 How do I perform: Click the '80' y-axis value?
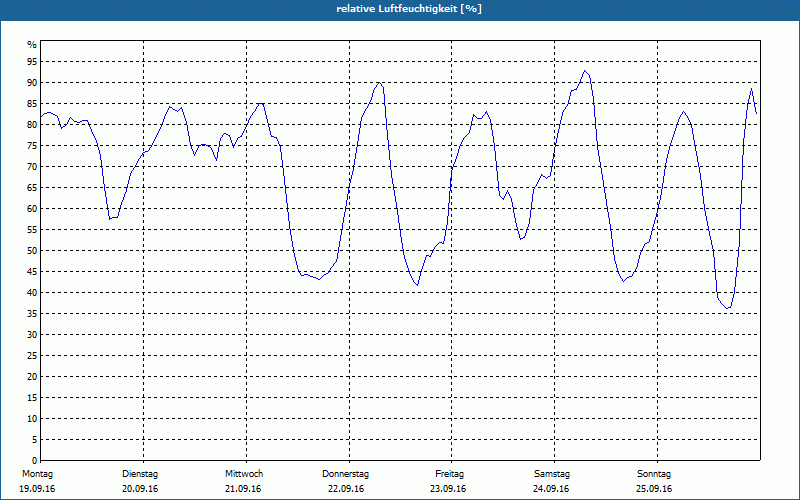click(x=32, y=124)
